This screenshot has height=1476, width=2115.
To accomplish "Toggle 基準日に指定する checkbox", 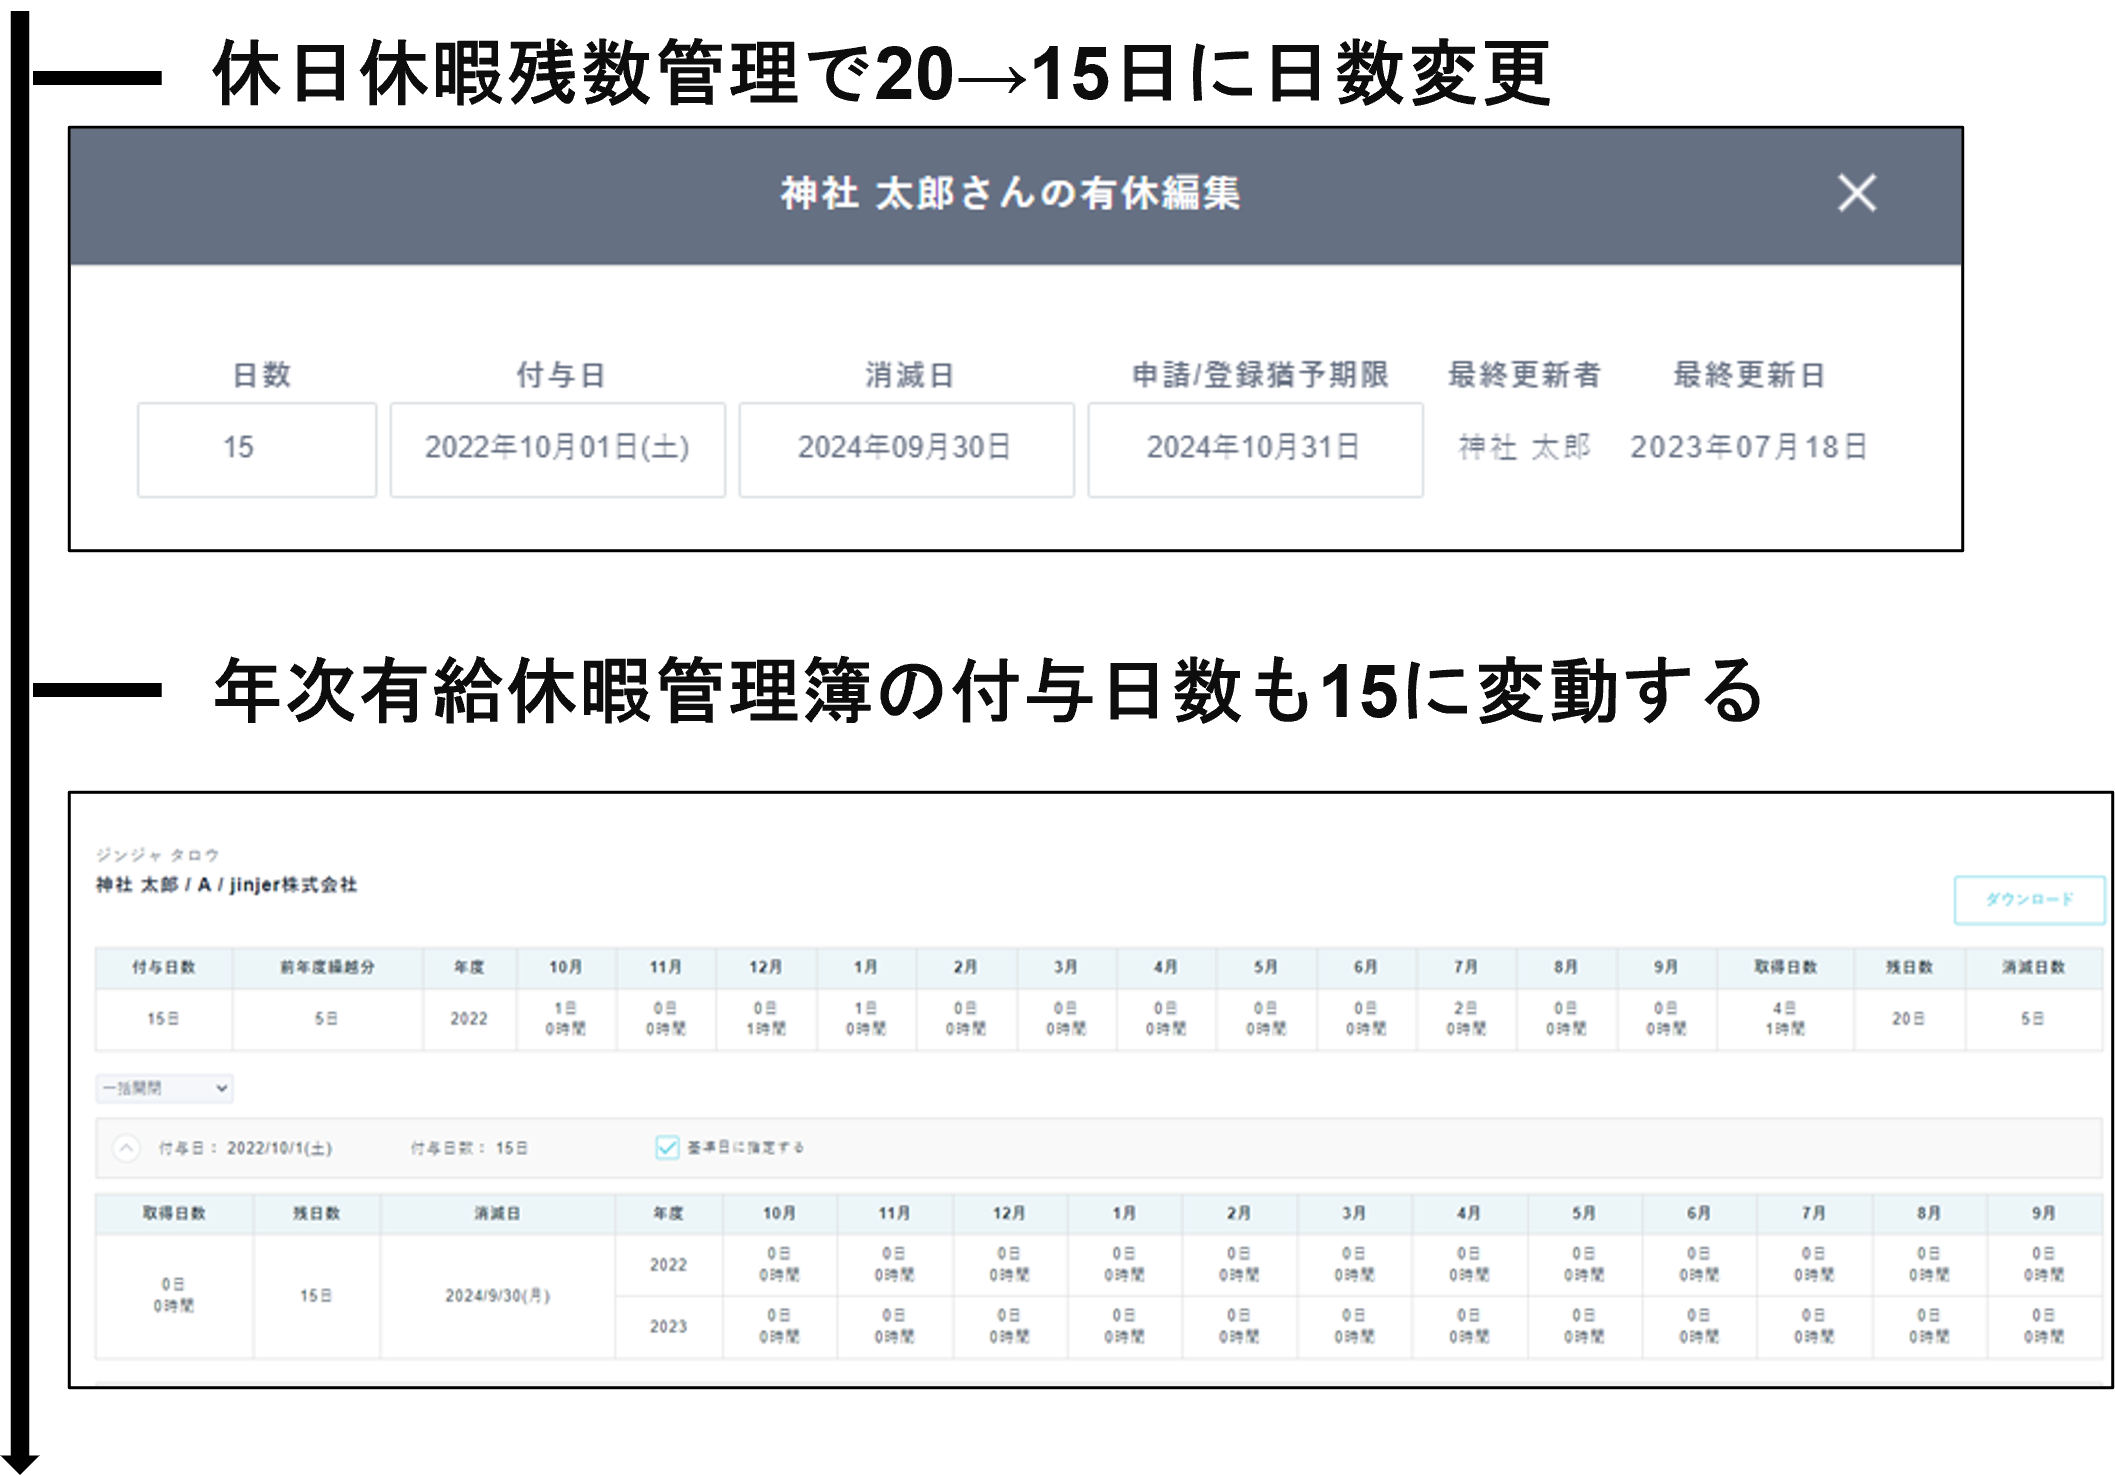I will click(x=667, y=1147).
